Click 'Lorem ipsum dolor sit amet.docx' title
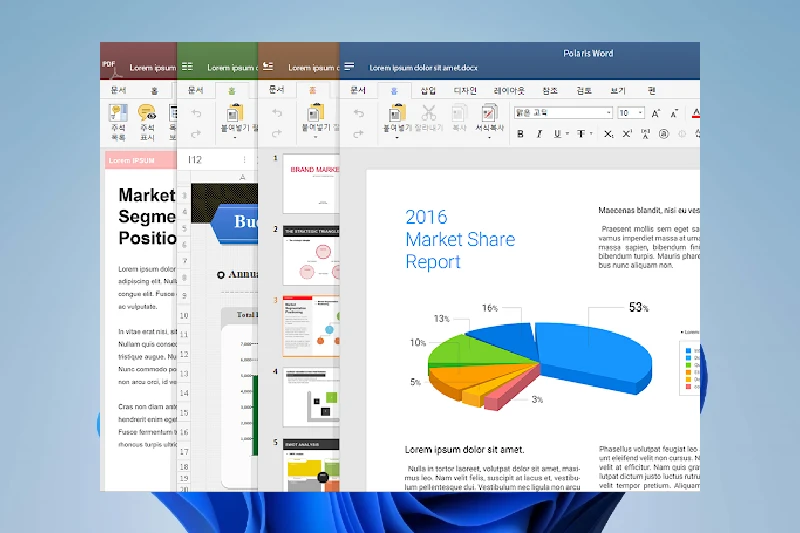This screenshot has height=533, width=800. (423, 67)
